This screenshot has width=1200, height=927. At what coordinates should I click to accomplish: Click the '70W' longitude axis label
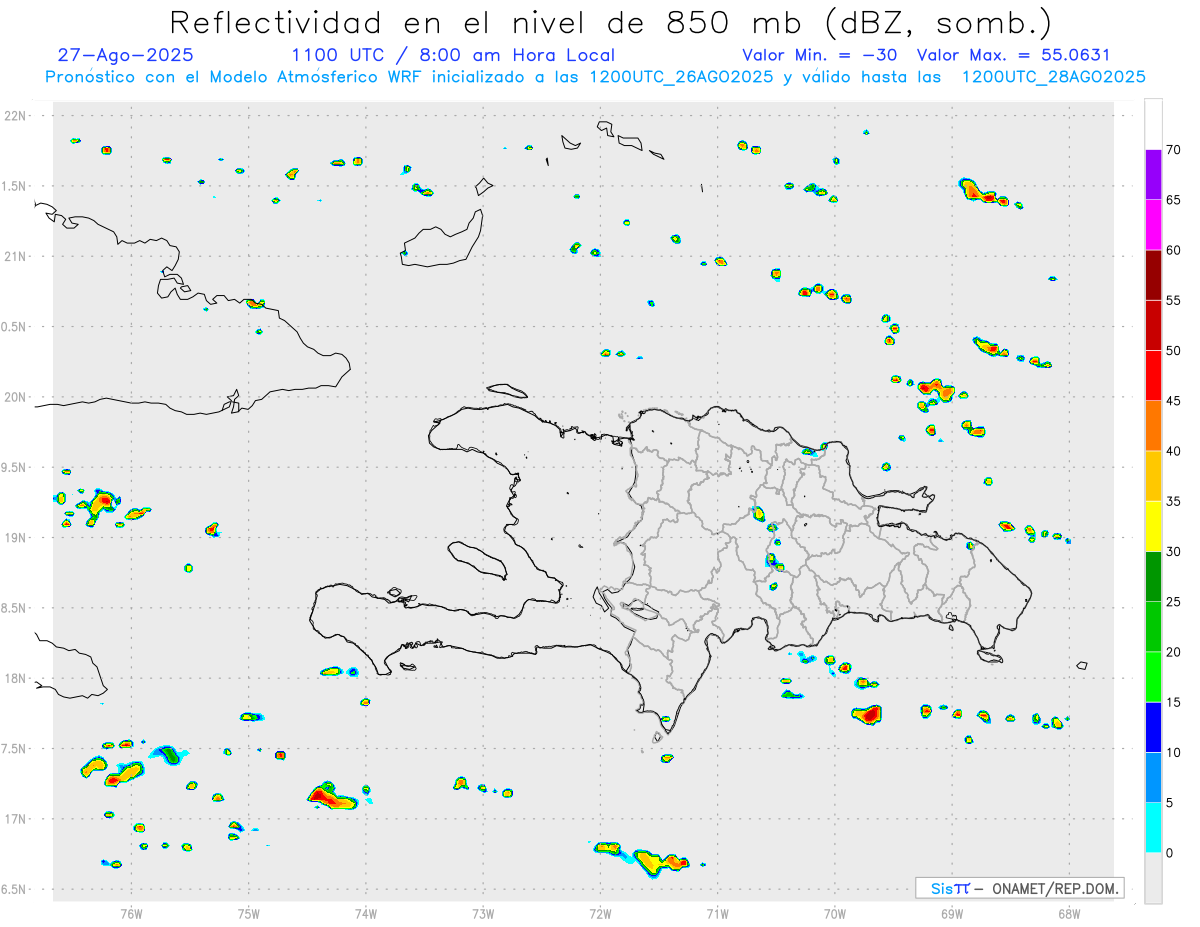point(835,913)
